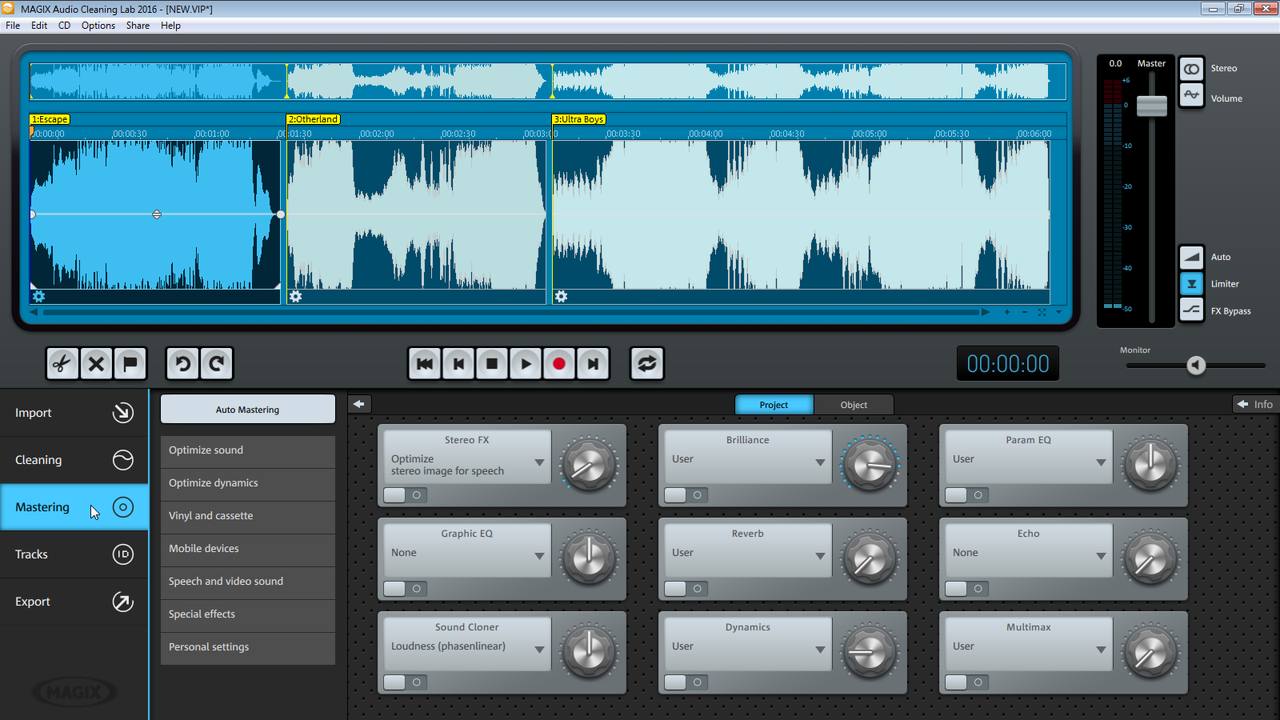Click the scissors cut tool icon
This screenshot has width=1280, height=720.
(x=62, y=364)
